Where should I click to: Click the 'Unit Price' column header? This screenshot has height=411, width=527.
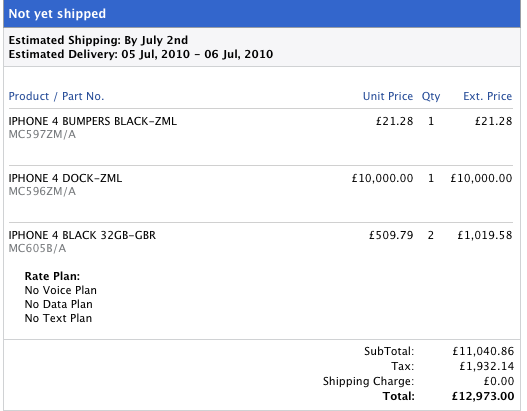pyautogui.click(x=388, y=96)
